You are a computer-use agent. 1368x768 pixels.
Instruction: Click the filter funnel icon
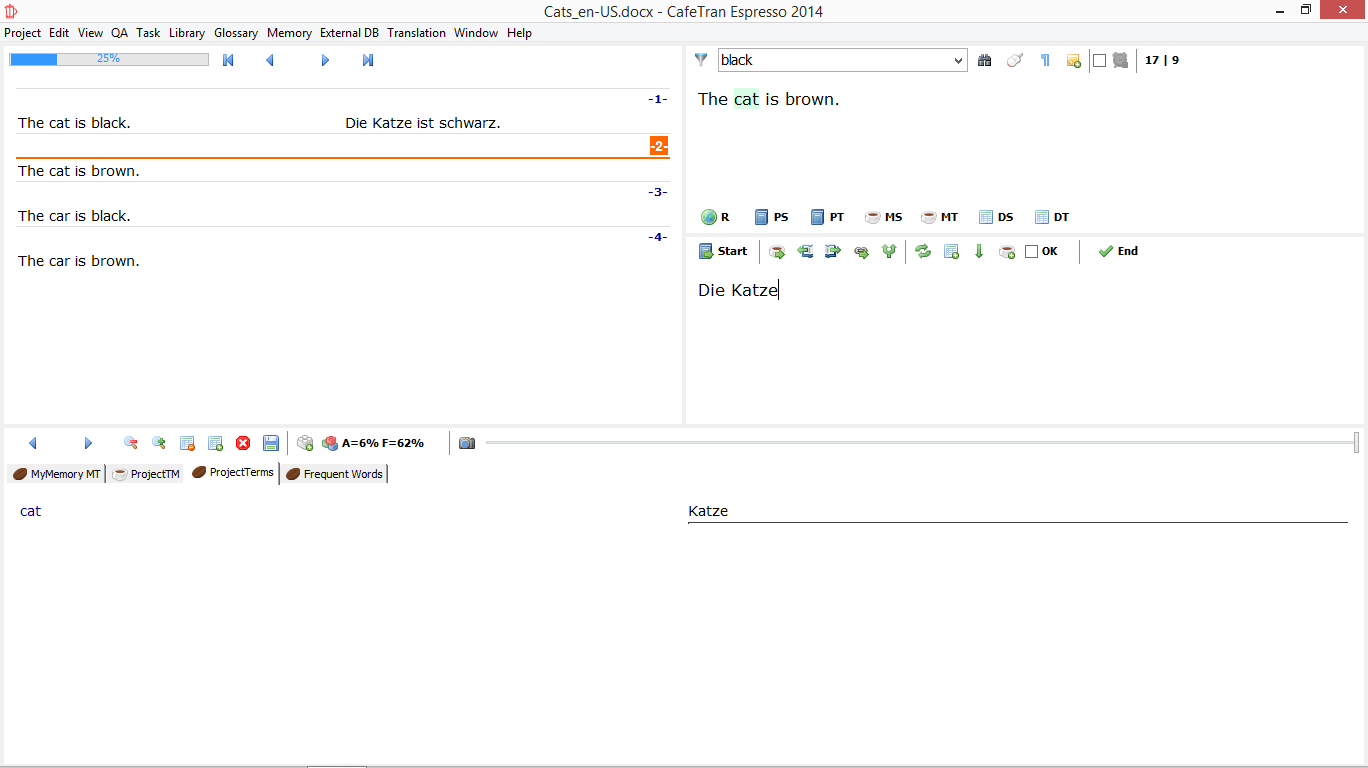click(701, 60)
